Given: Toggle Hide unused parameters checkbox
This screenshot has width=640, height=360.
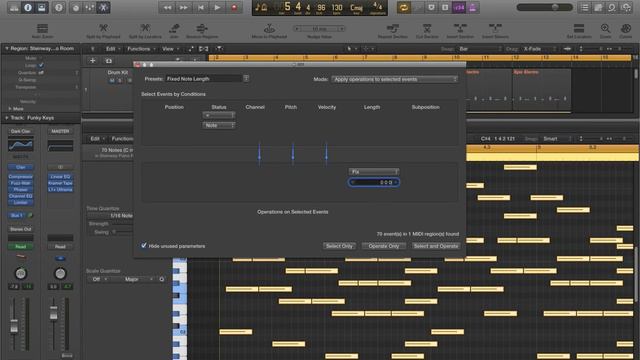Looking at the screenshot, I should pos(144,246).
